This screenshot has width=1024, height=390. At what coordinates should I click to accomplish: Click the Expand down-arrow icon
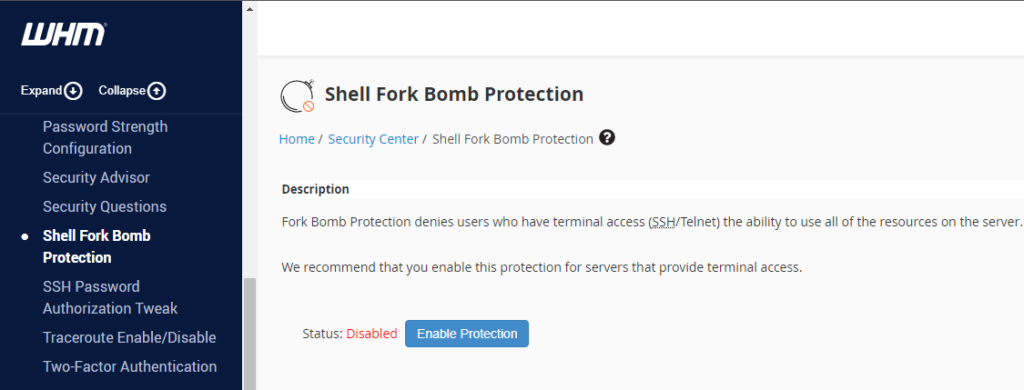point(73,91)
